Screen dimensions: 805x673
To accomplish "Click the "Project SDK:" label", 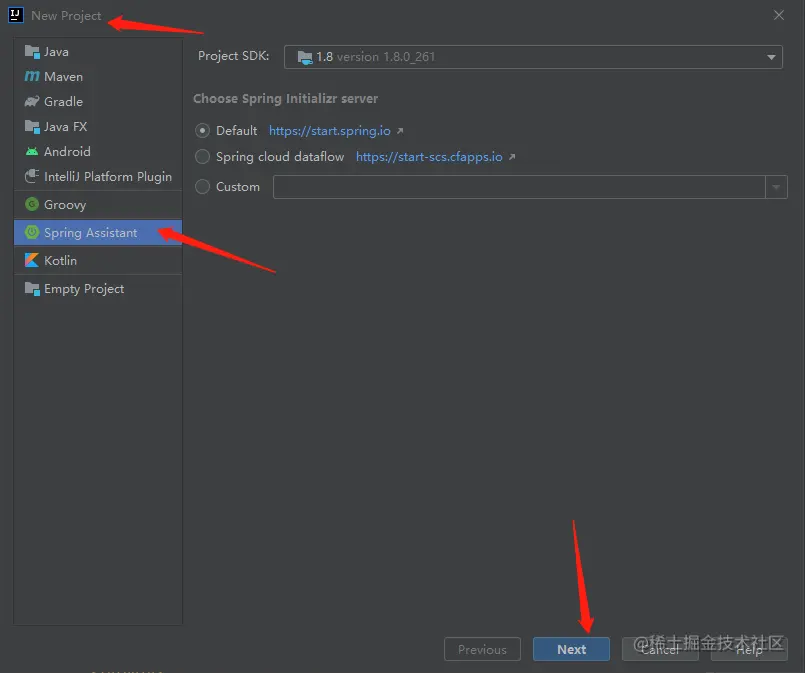I will (234, 56).
